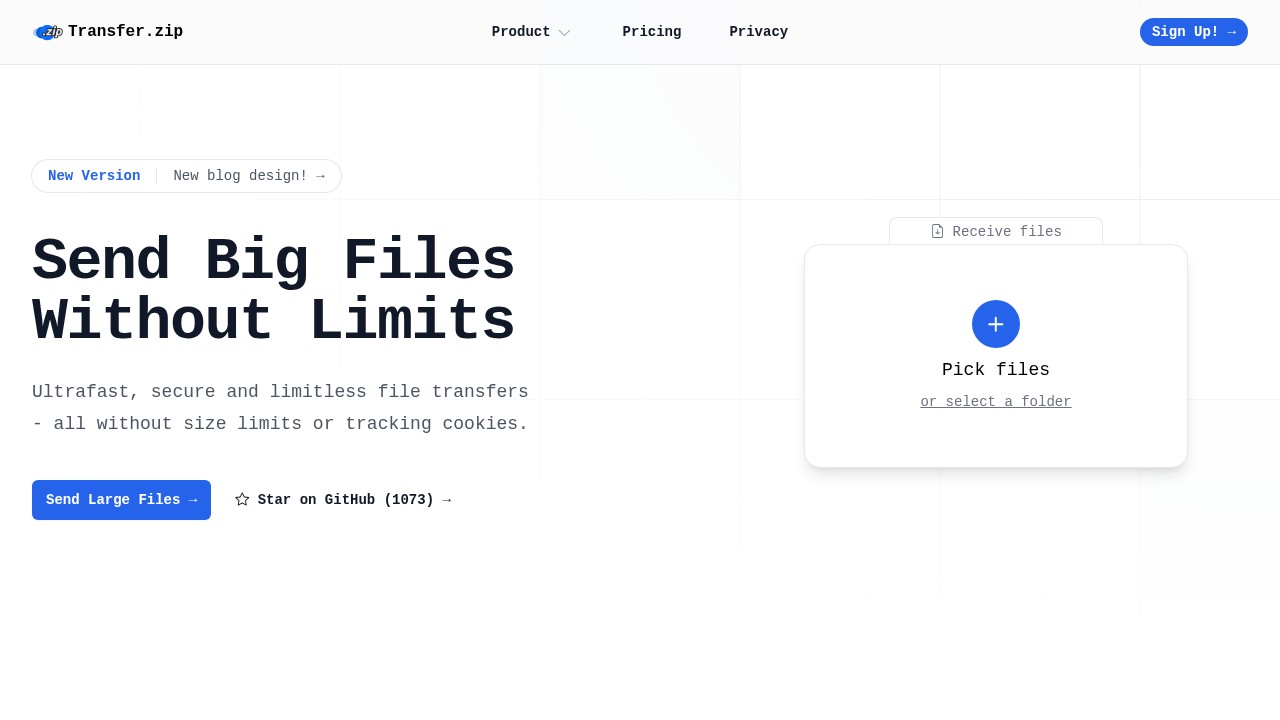
Task: Click the star icon beside GitHub link
Action: pyautogui.click(x=242, y=499)
